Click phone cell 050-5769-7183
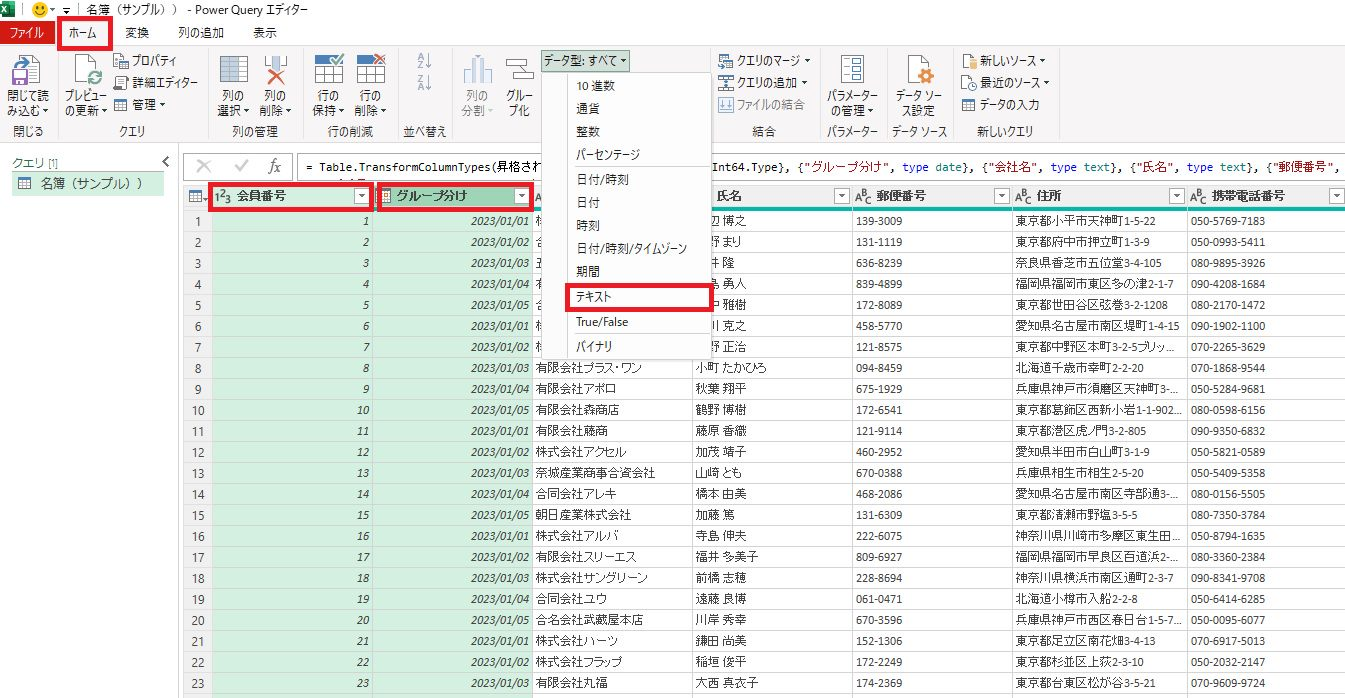The width and height of the screenshot is (1345, 698). pyautogui.click(x=1266, y=221)
